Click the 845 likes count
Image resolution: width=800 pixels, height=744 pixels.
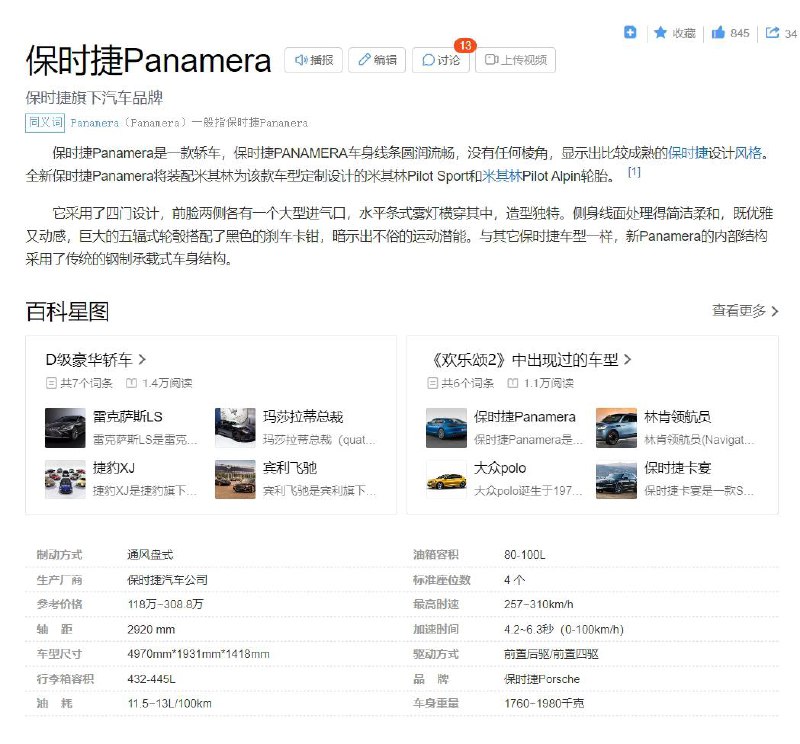(x=740, y=33)
